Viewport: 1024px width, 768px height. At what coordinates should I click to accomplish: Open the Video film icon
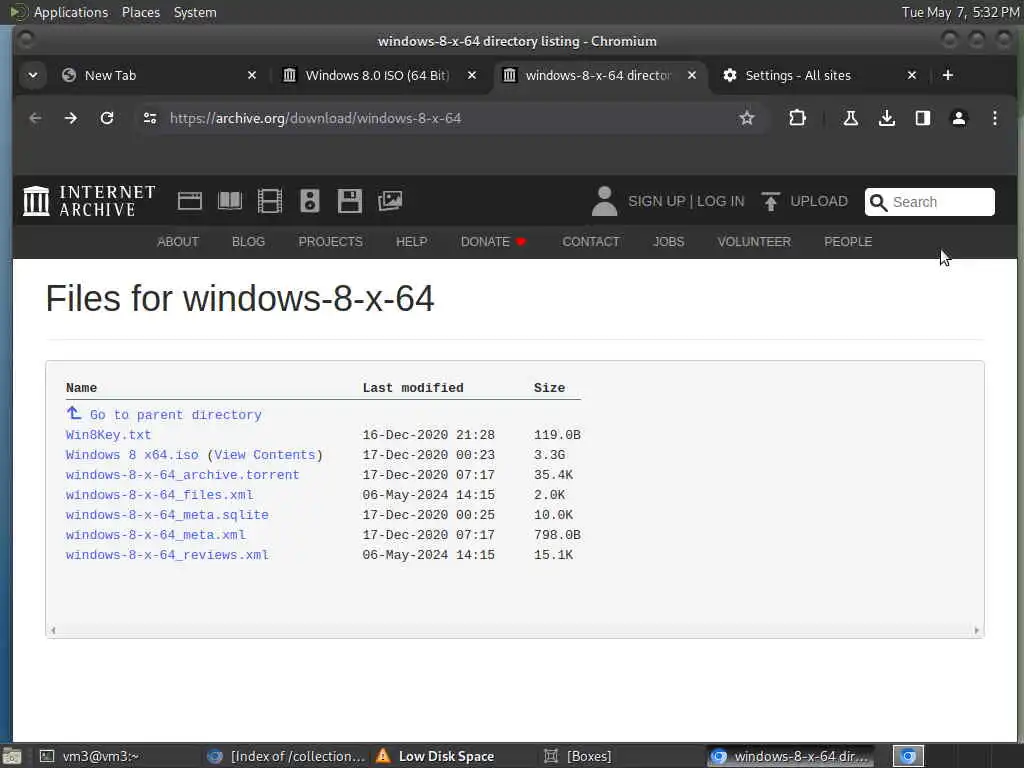click(270, 201)
